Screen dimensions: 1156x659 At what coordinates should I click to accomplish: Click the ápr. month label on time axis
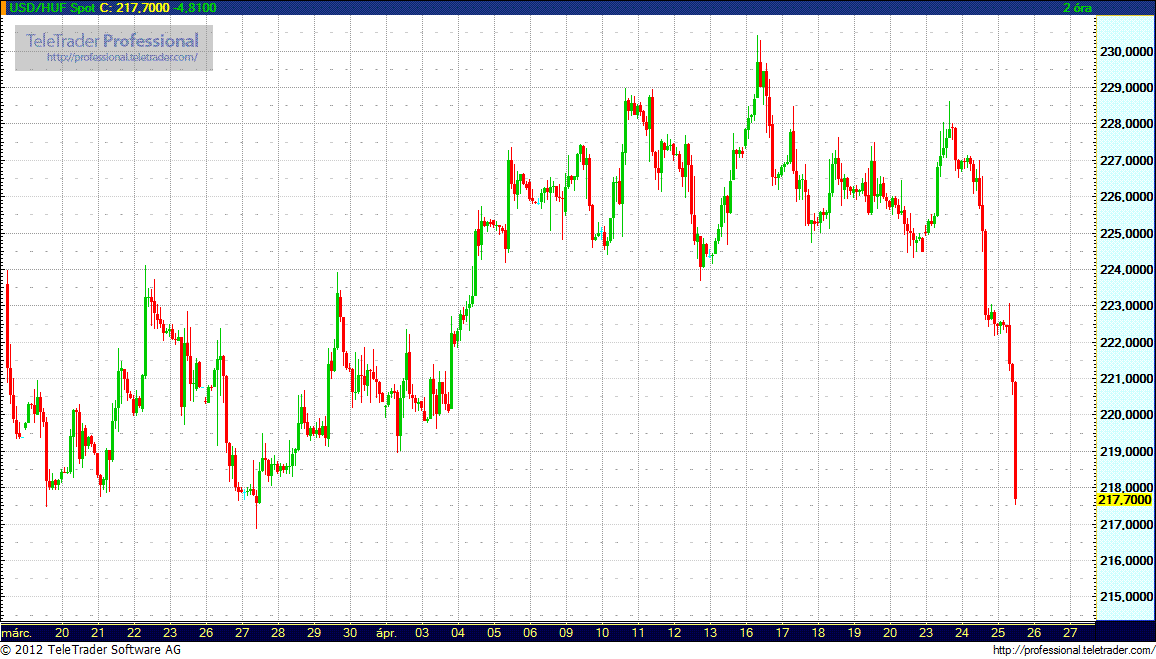click(x=387, y=632)
